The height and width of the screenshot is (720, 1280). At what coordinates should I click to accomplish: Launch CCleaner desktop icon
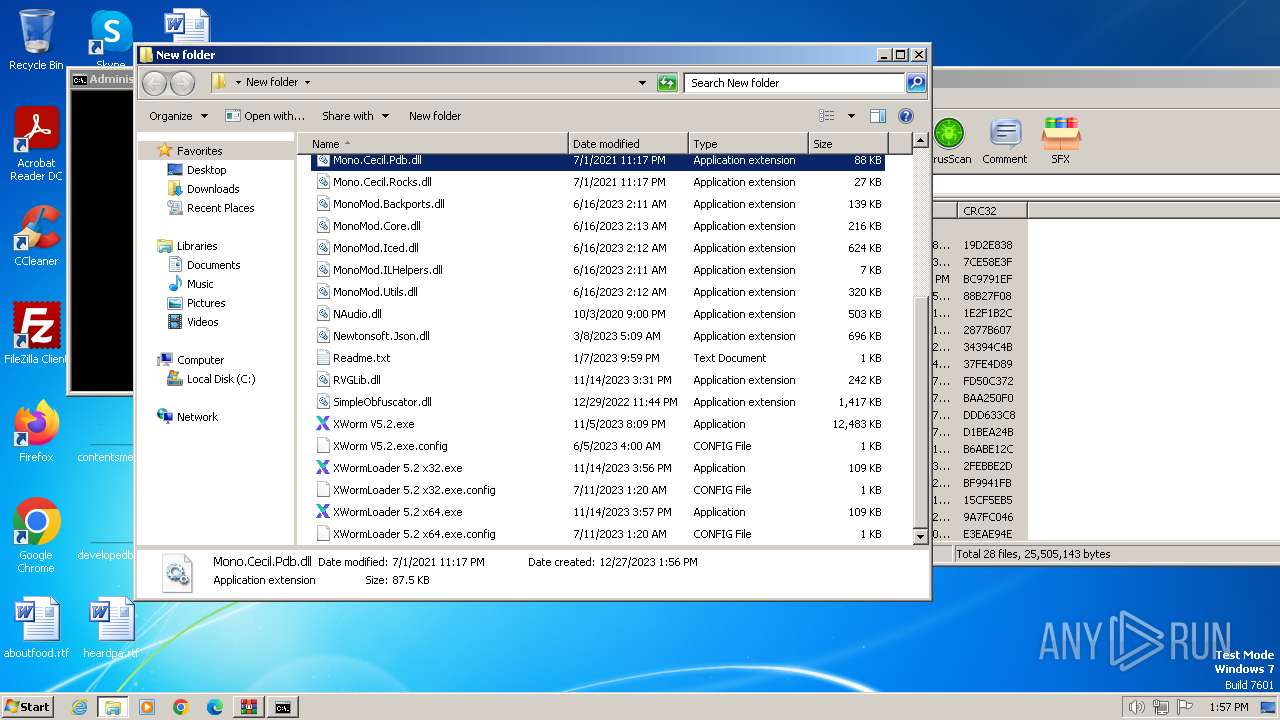[36, 236]
